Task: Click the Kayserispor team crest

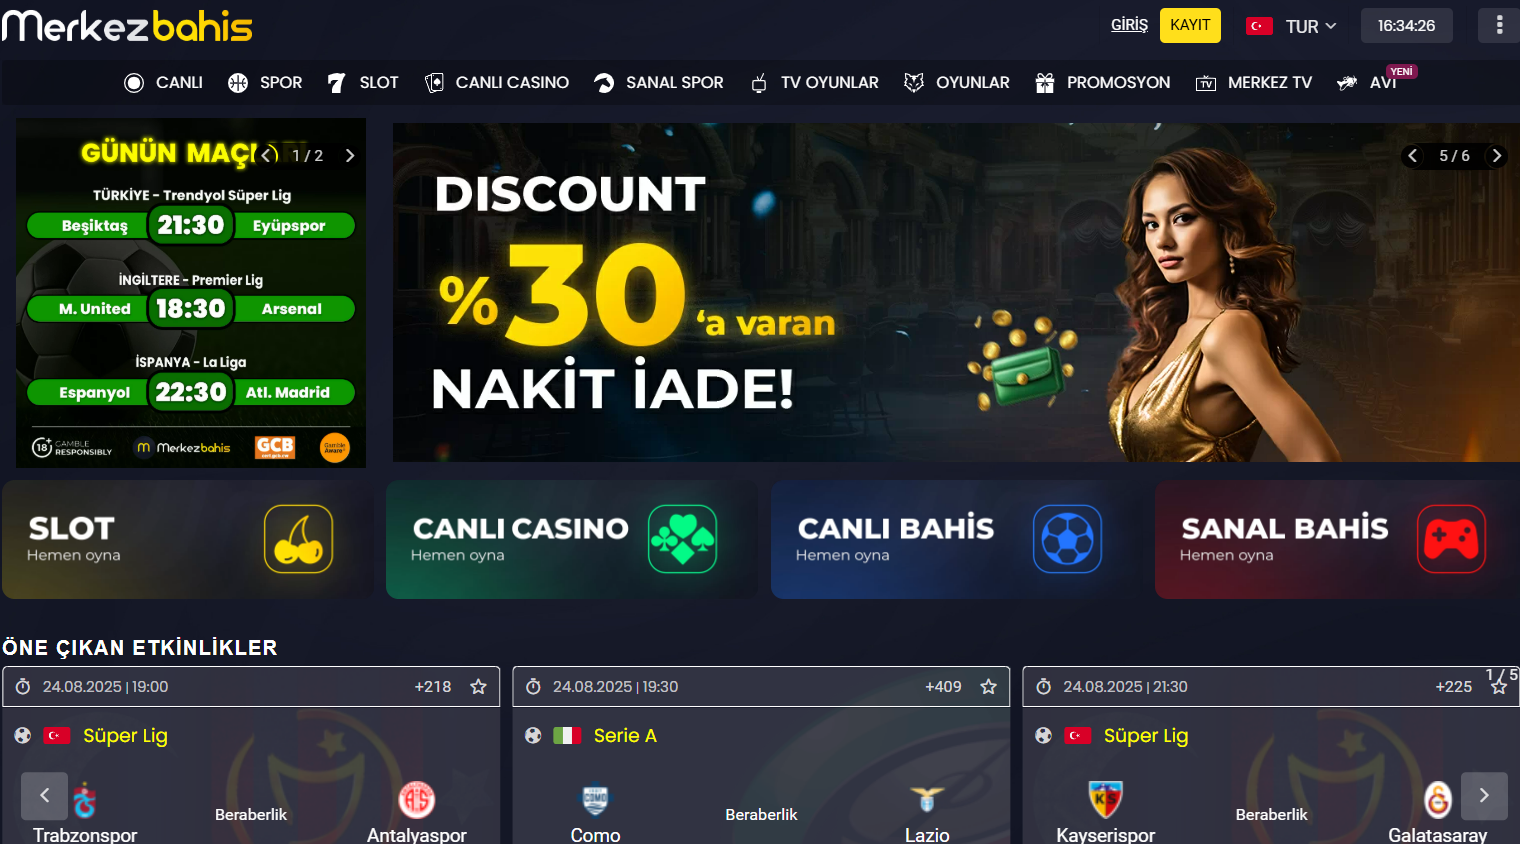Action: (x=1106, y=799)
